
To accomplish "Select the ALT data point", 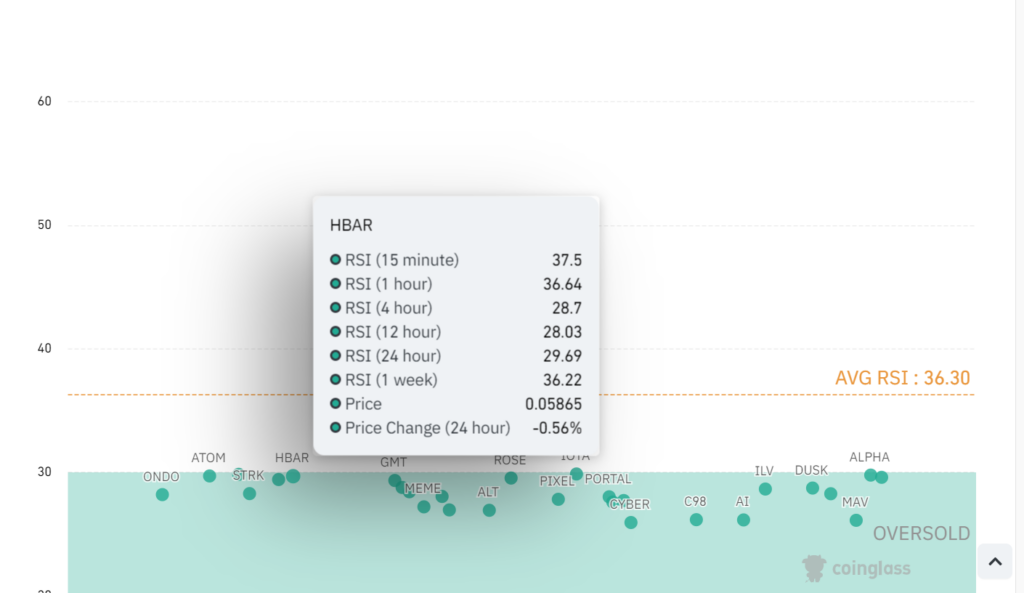I will (489, 510).
